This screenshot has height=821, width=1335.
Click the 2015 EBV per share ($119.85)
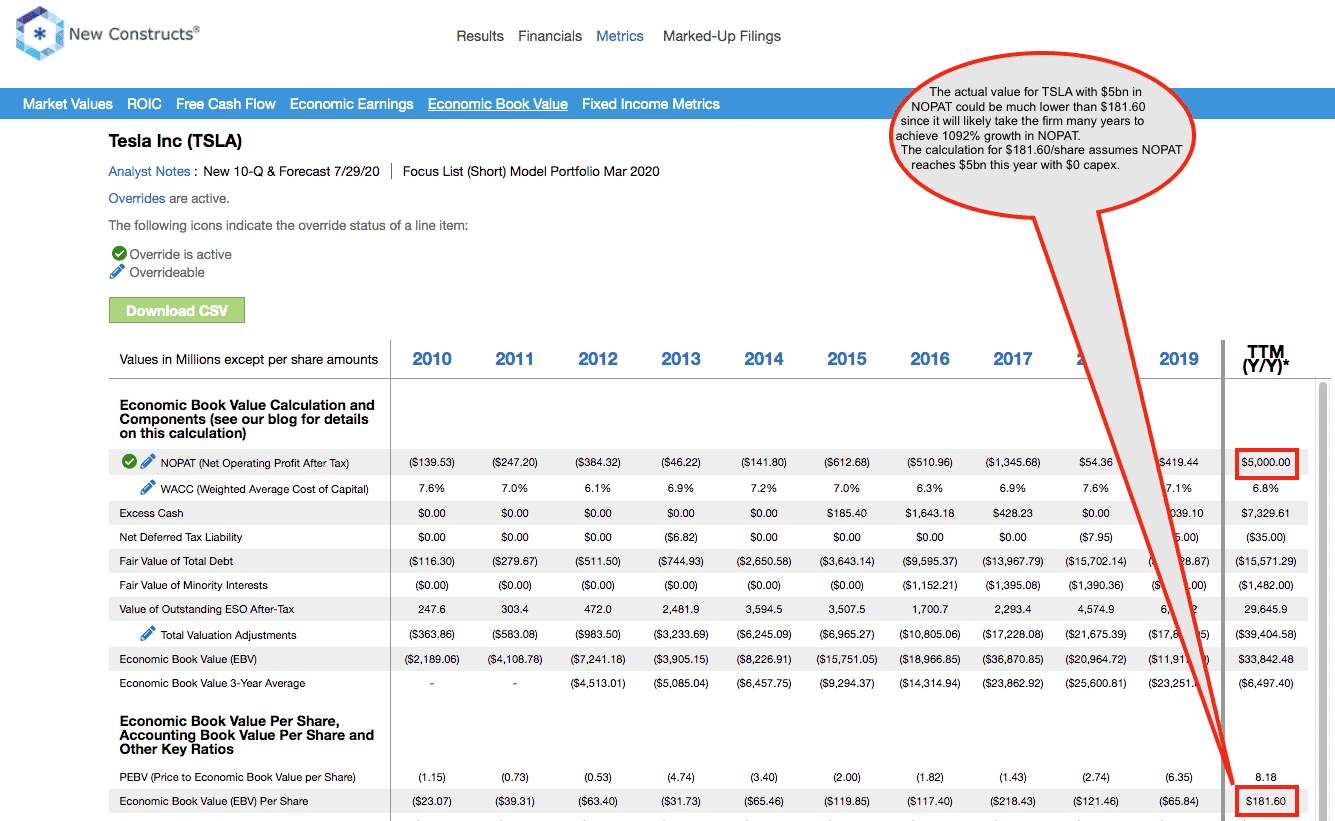tap(847, 801)
